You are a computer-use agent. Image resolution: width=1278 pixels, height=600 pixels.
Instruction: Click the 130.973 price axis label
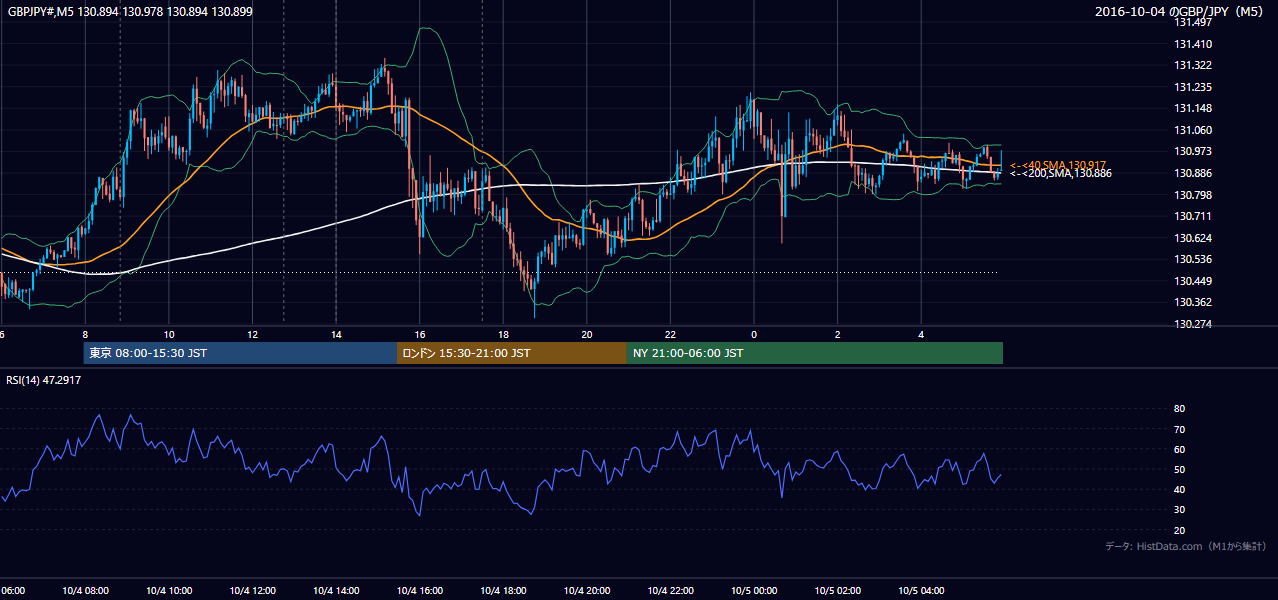tap(1193, 151)
